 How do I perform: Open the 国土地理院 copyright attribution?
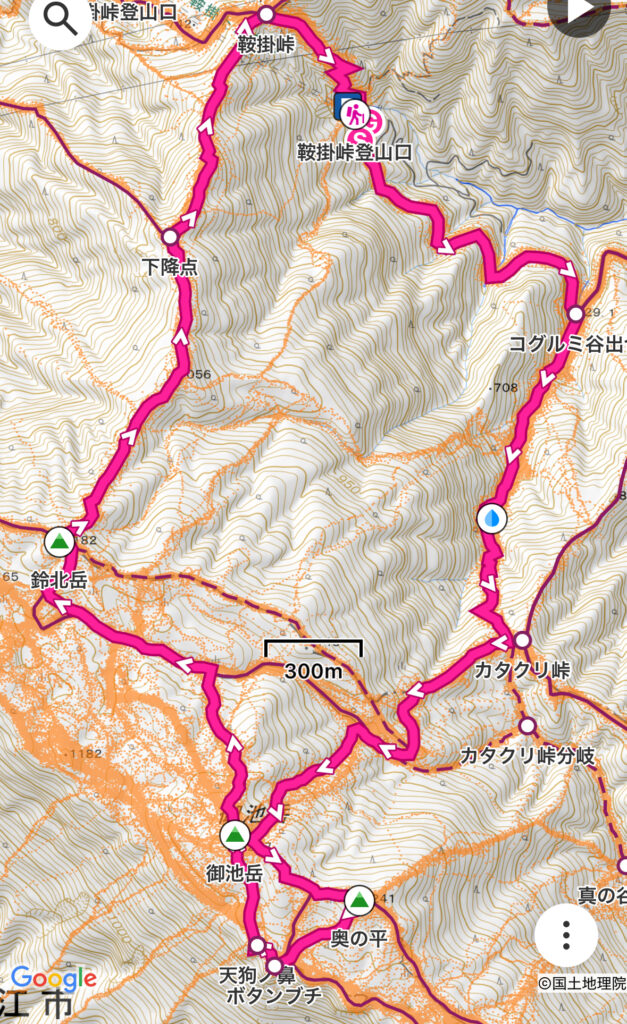point(582,984)
